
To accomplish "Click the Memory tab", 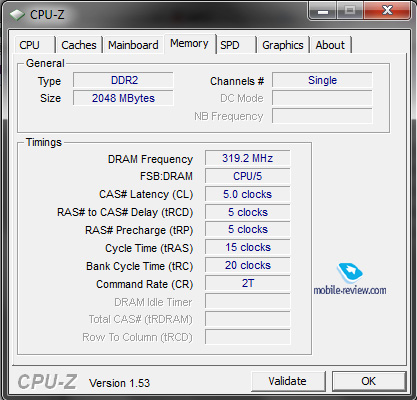I will click(x=189, y=44).
